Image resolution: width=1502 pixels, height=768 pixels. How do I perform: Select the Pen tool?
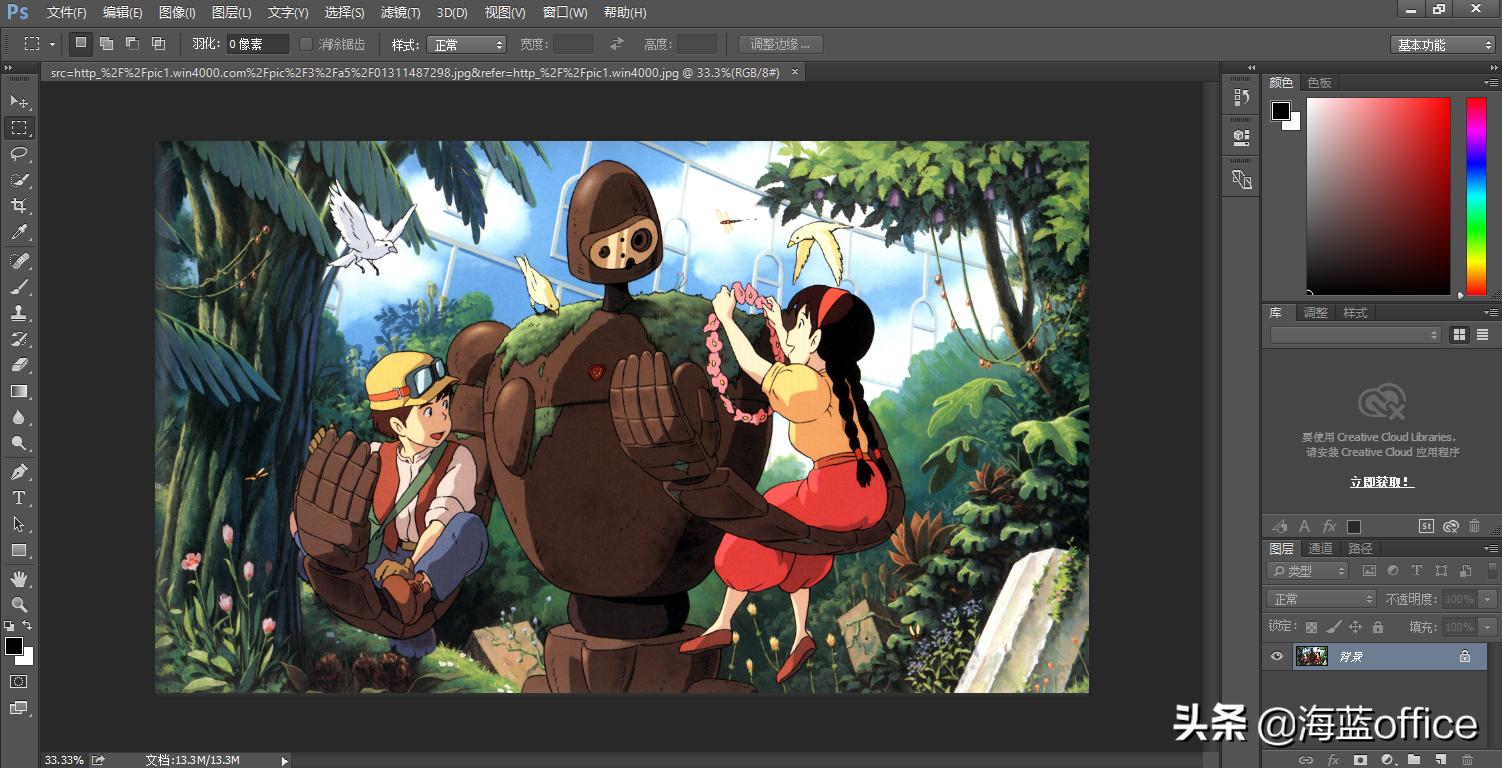point(18,470)
